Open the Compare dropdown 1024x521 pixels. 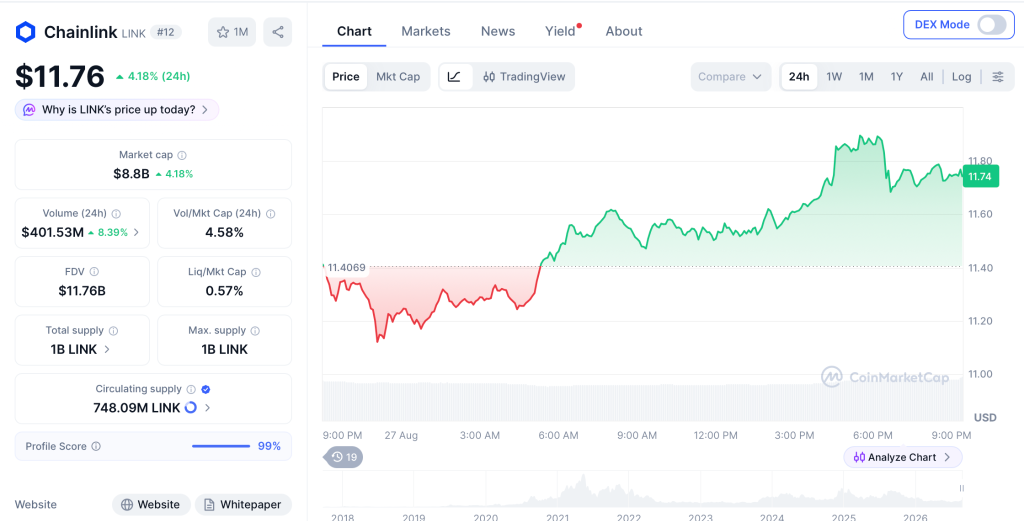coord(730,76)
